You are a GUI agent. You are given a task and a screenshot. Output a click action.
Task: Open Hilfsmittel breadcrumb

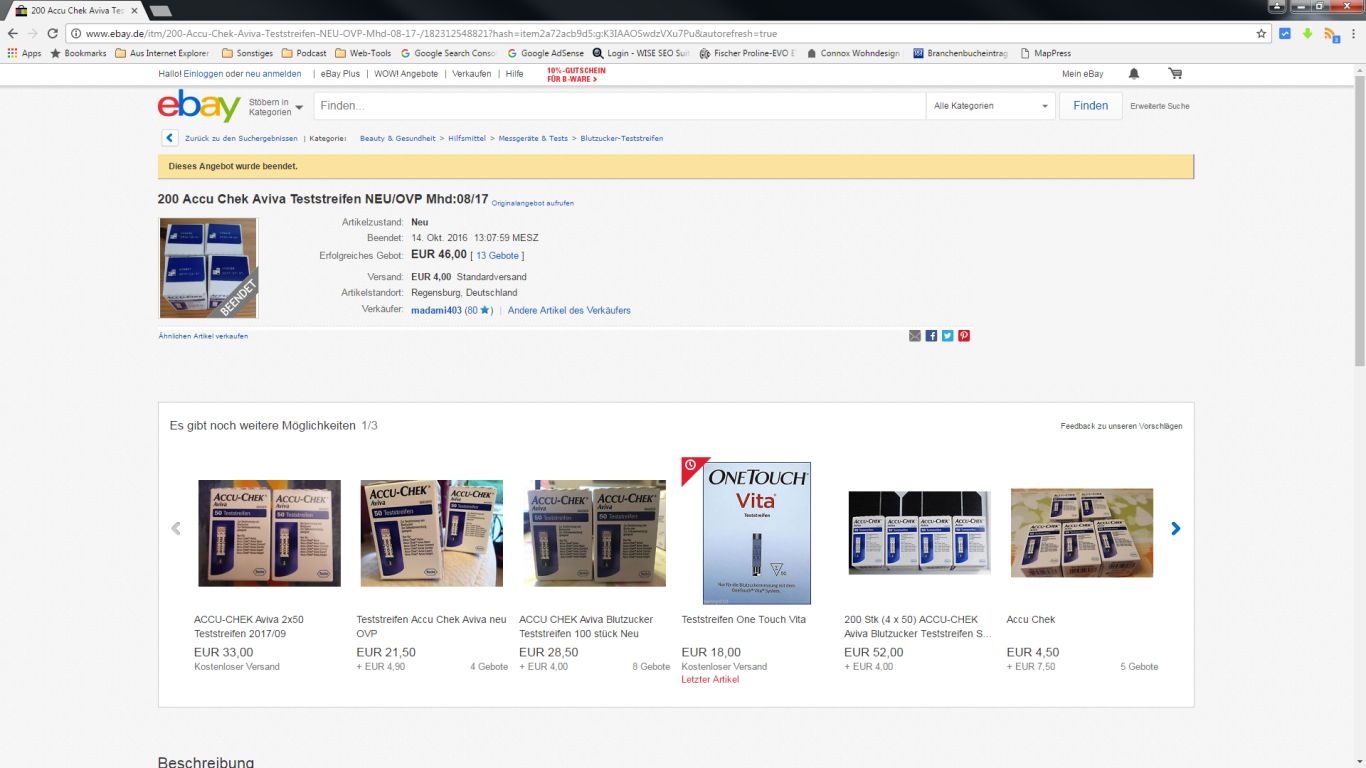coord(467,138)
